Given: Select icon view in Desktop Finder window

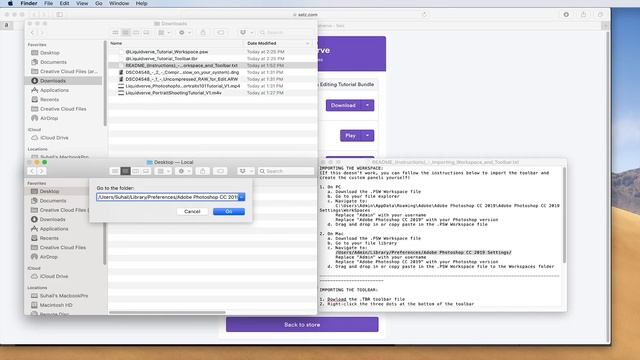Looking at the screenshot, I should tap(115, 171).
